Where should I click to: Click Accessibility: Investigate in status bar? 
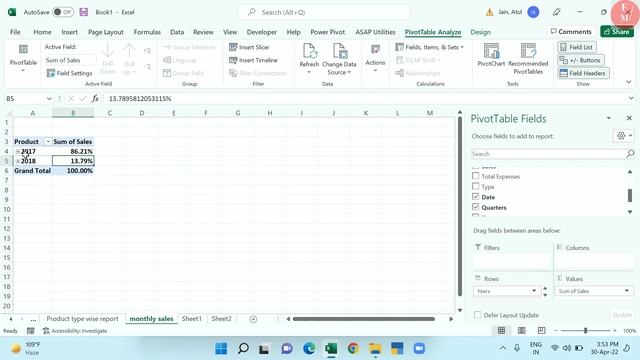point(75,331)
